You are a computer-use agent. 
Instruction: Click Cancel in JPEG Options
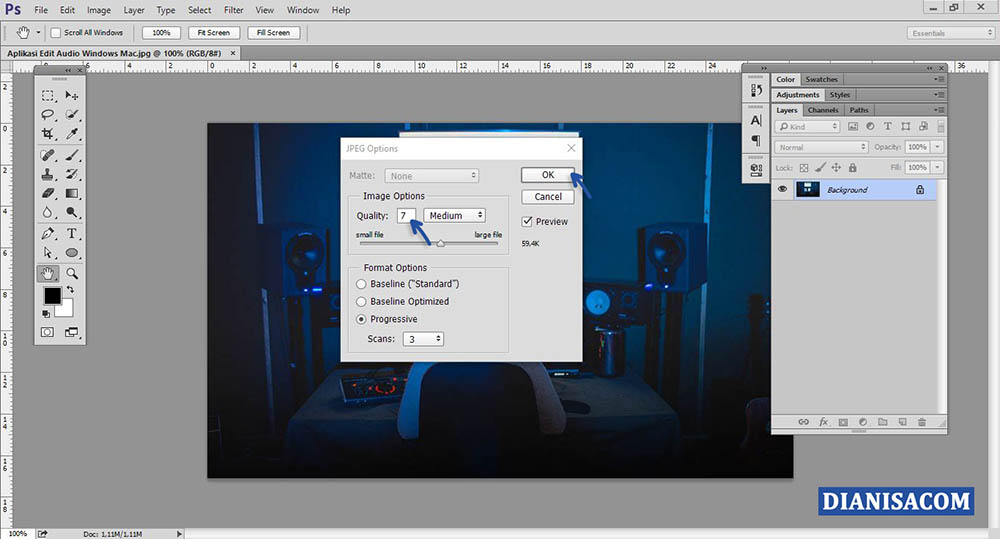pos(548,196)
